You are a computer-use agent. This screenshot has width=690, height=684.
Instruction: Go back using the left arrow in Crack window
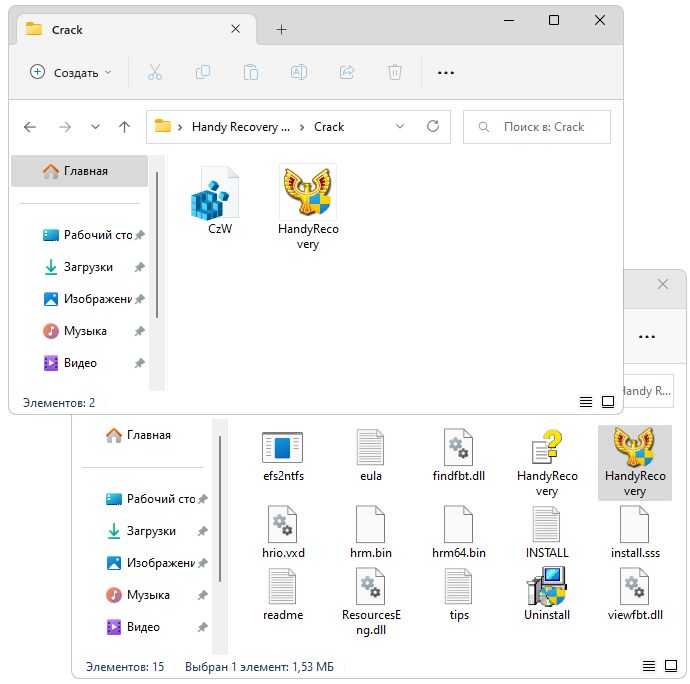(x=30, y=127)
